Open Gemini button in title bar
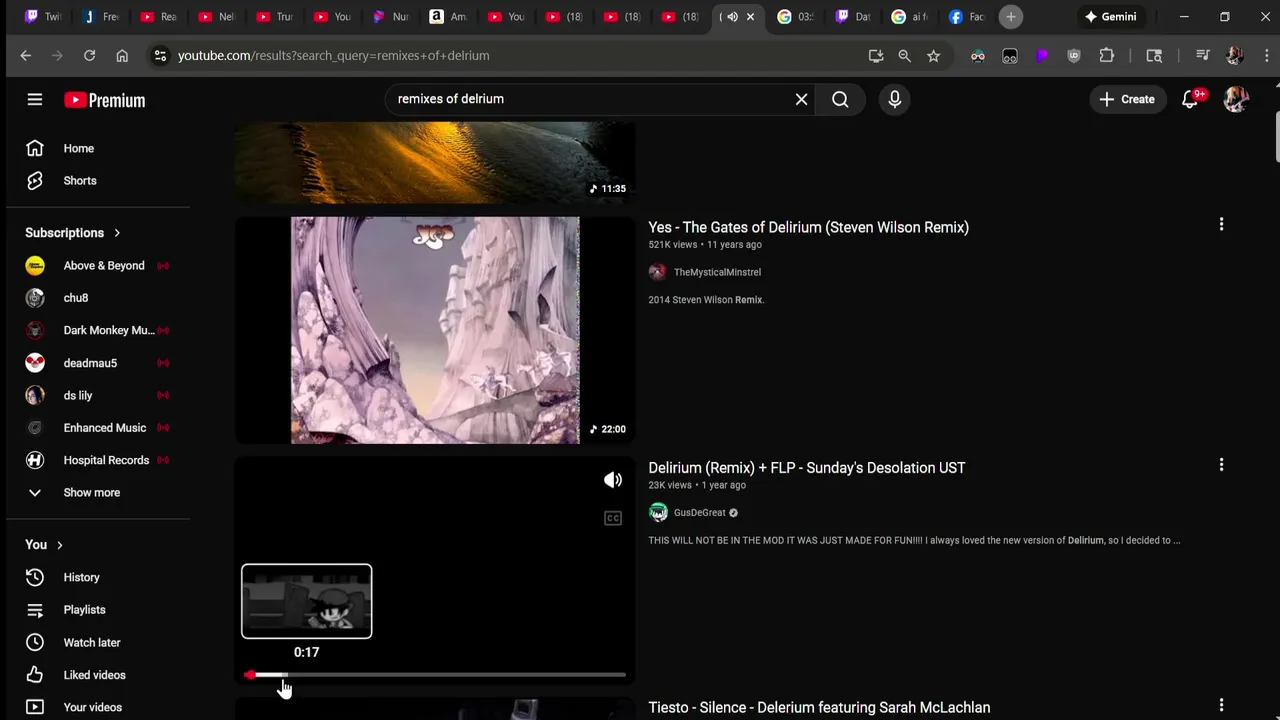1280x720 pixels. (x=1111, y=17)
